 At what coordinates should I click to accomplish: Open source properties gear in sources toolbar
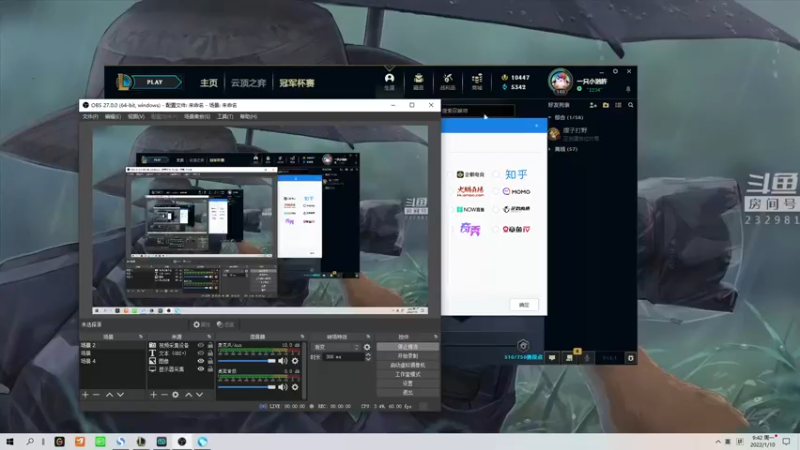tap(176, 394)
